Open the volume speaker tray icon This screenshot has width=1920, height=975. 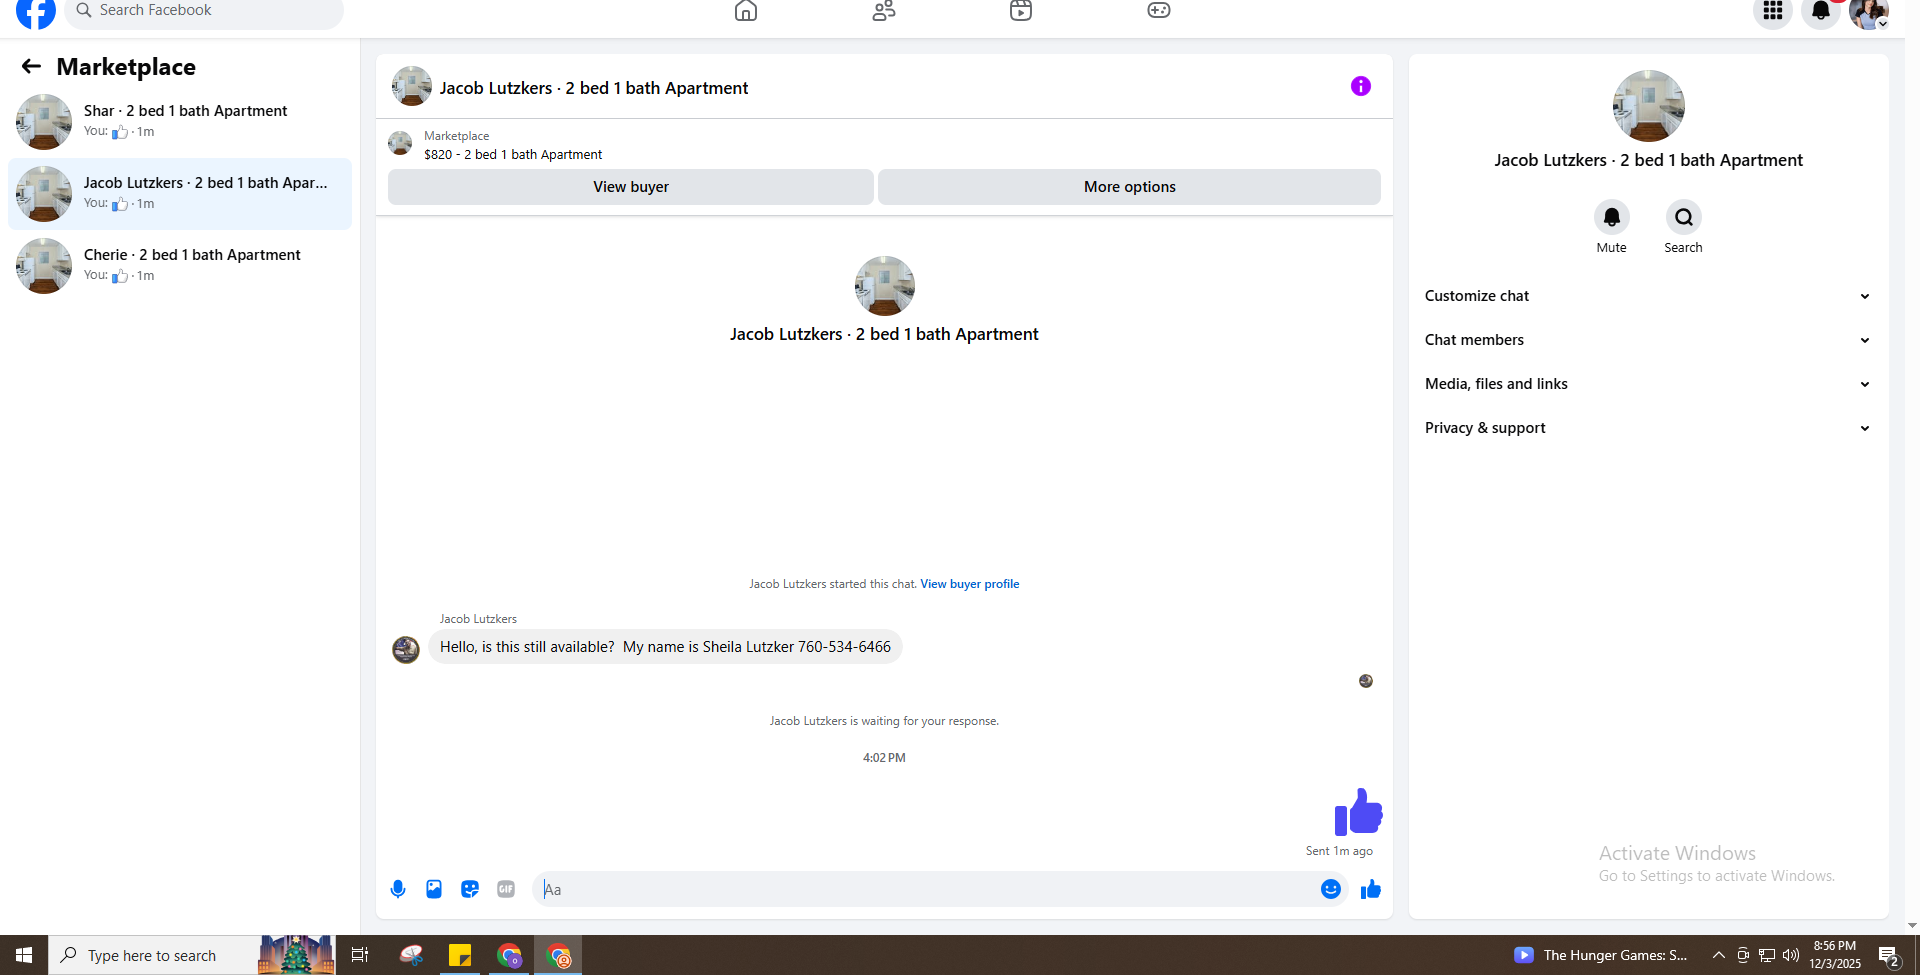1791,955
